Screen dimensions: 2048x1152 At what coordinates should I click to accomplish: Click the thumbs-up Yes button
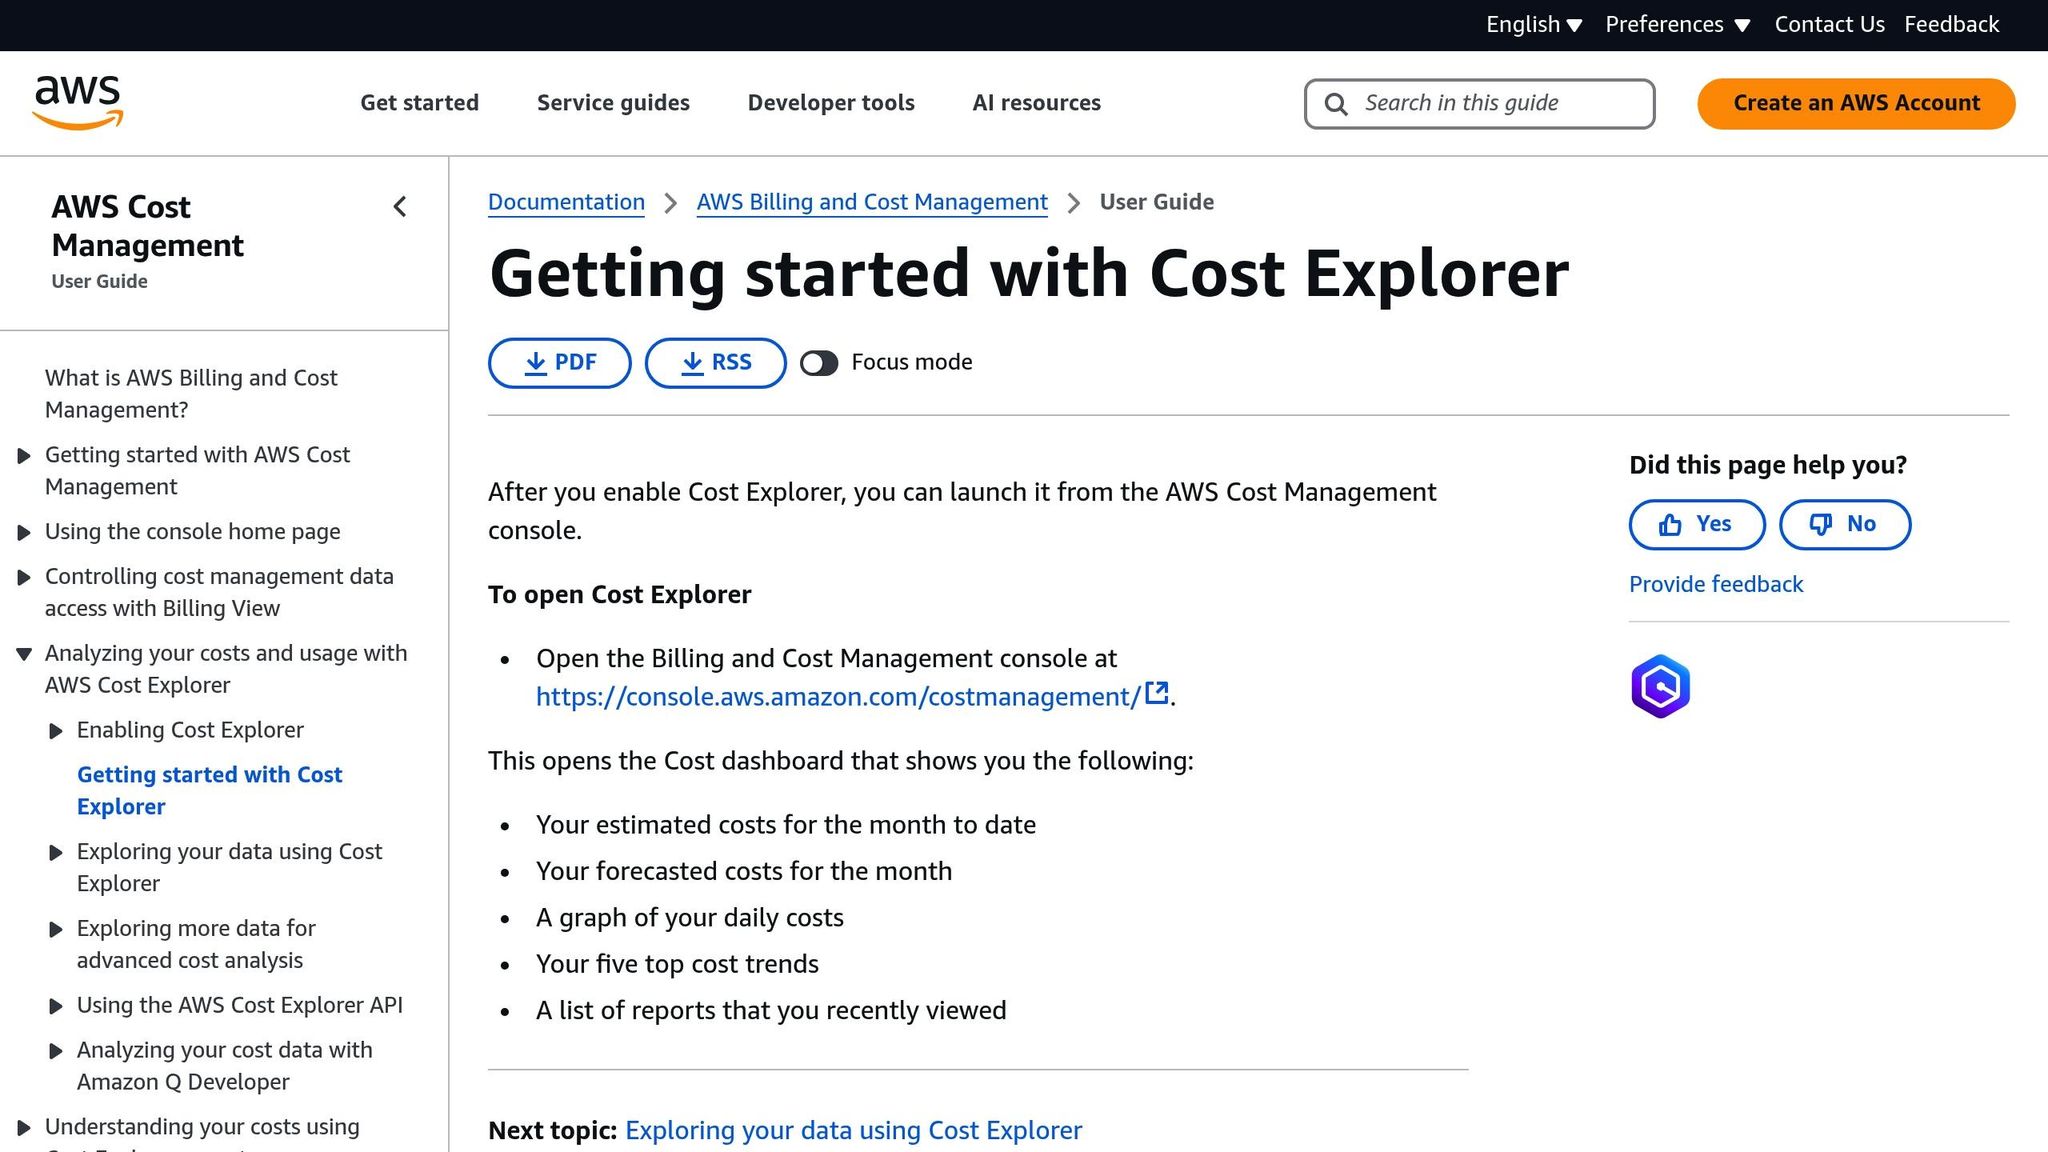[1696, 524]
